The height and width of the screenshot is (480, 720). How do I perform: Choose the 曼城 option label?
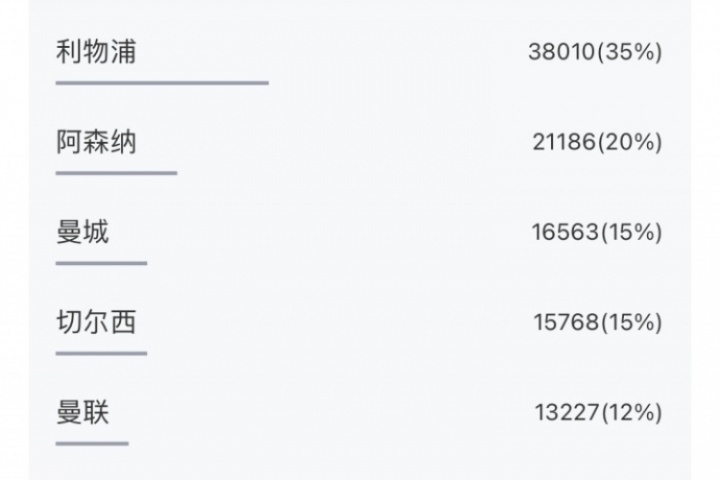[83, 233]
